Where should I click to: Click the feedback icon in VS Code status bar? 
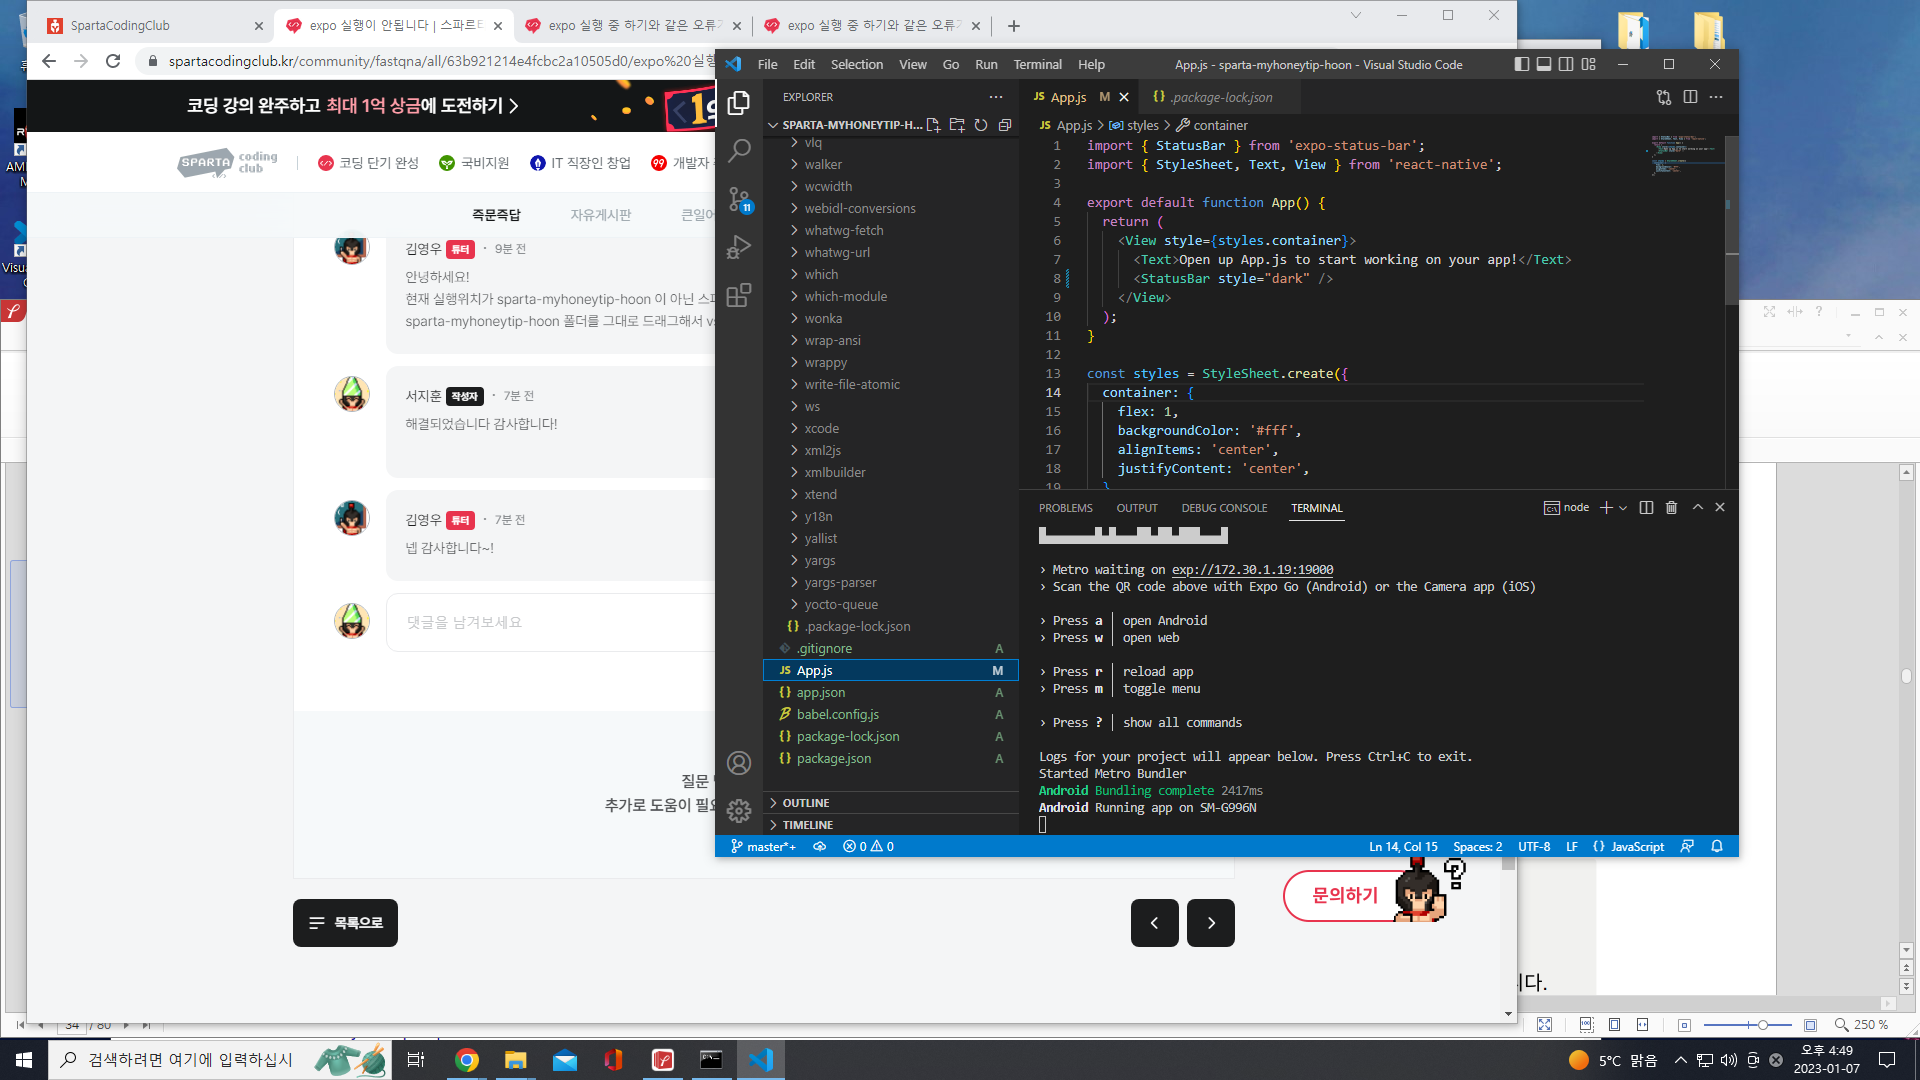point(1687,846)
